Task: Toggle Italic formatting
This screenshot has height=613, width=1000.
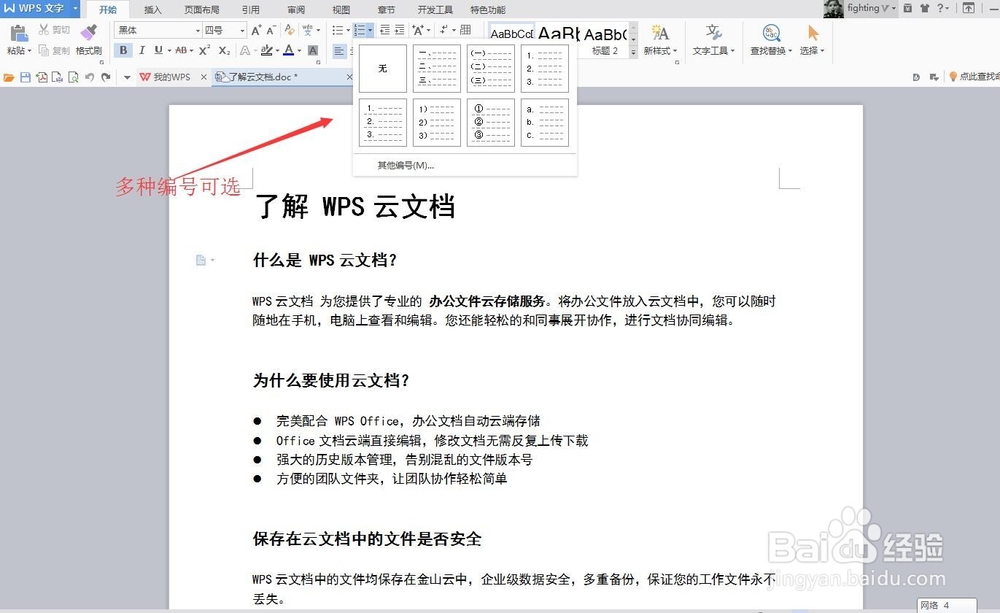Action: tap(142, 50)
